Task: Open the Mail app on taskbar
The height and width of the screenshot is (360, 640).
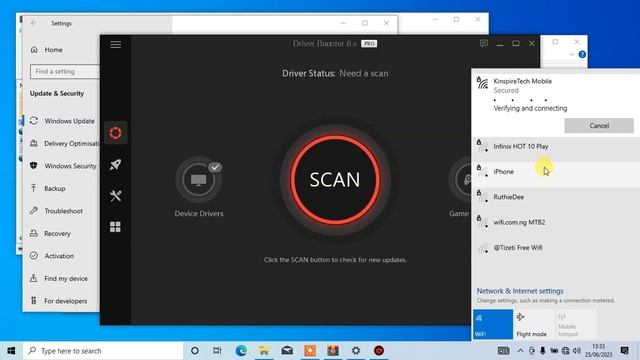Action: pyautogui.click(x=287, y=351)
